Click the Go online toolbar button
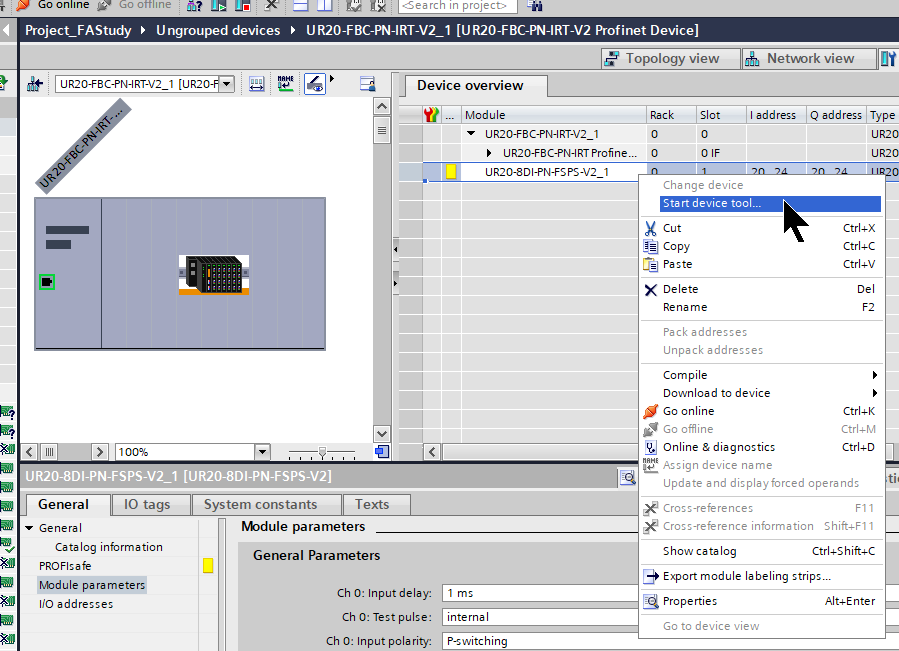The height and width of the screenshot is (651, 899). click(52, 5)
